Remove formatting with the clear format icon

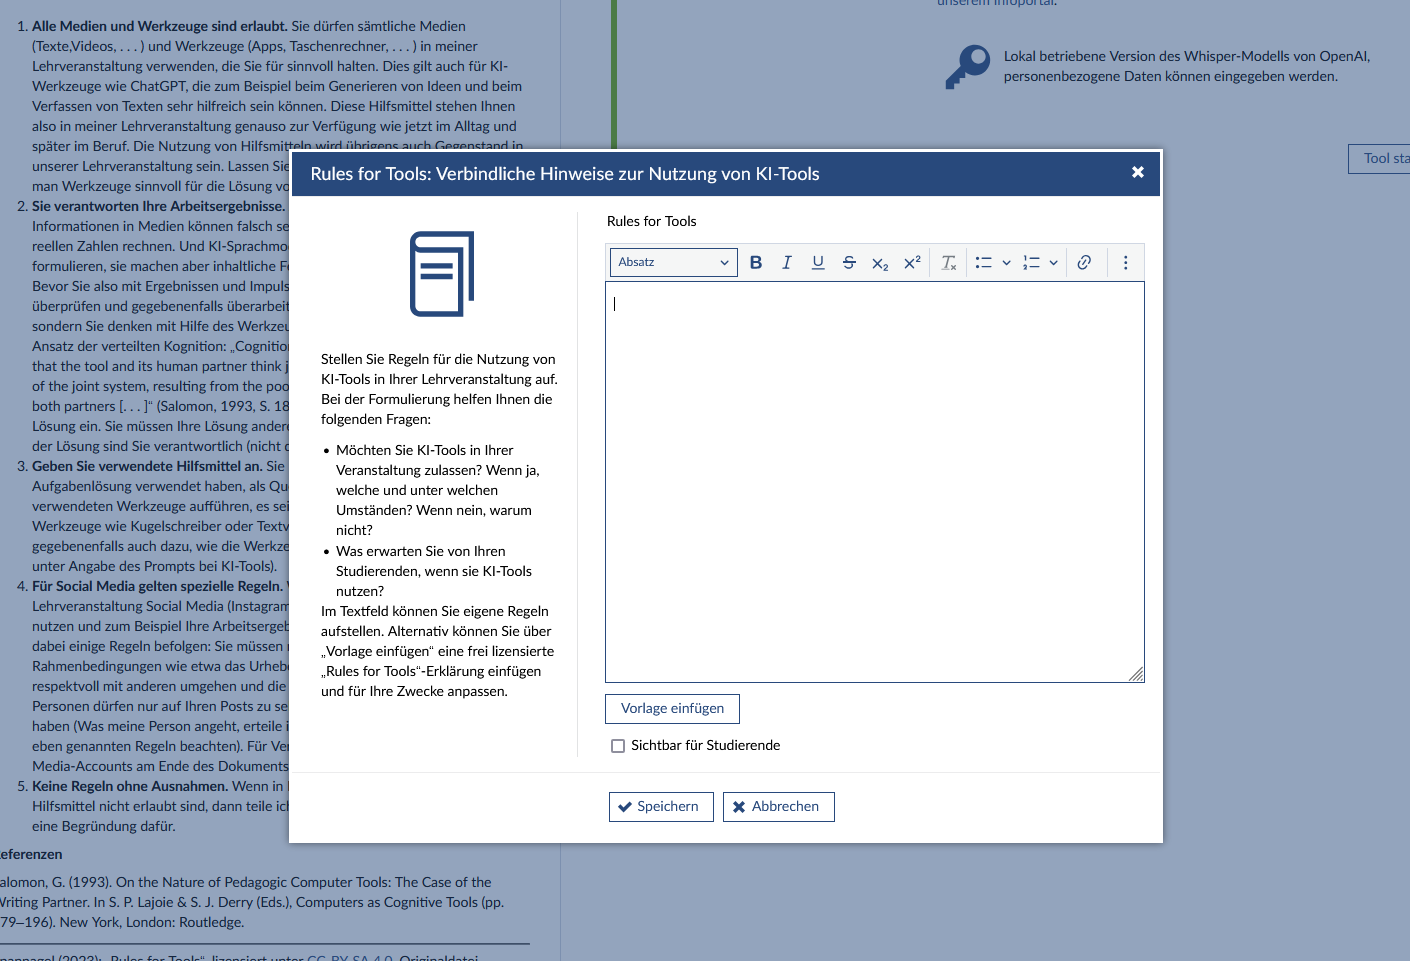coord(949,262)
